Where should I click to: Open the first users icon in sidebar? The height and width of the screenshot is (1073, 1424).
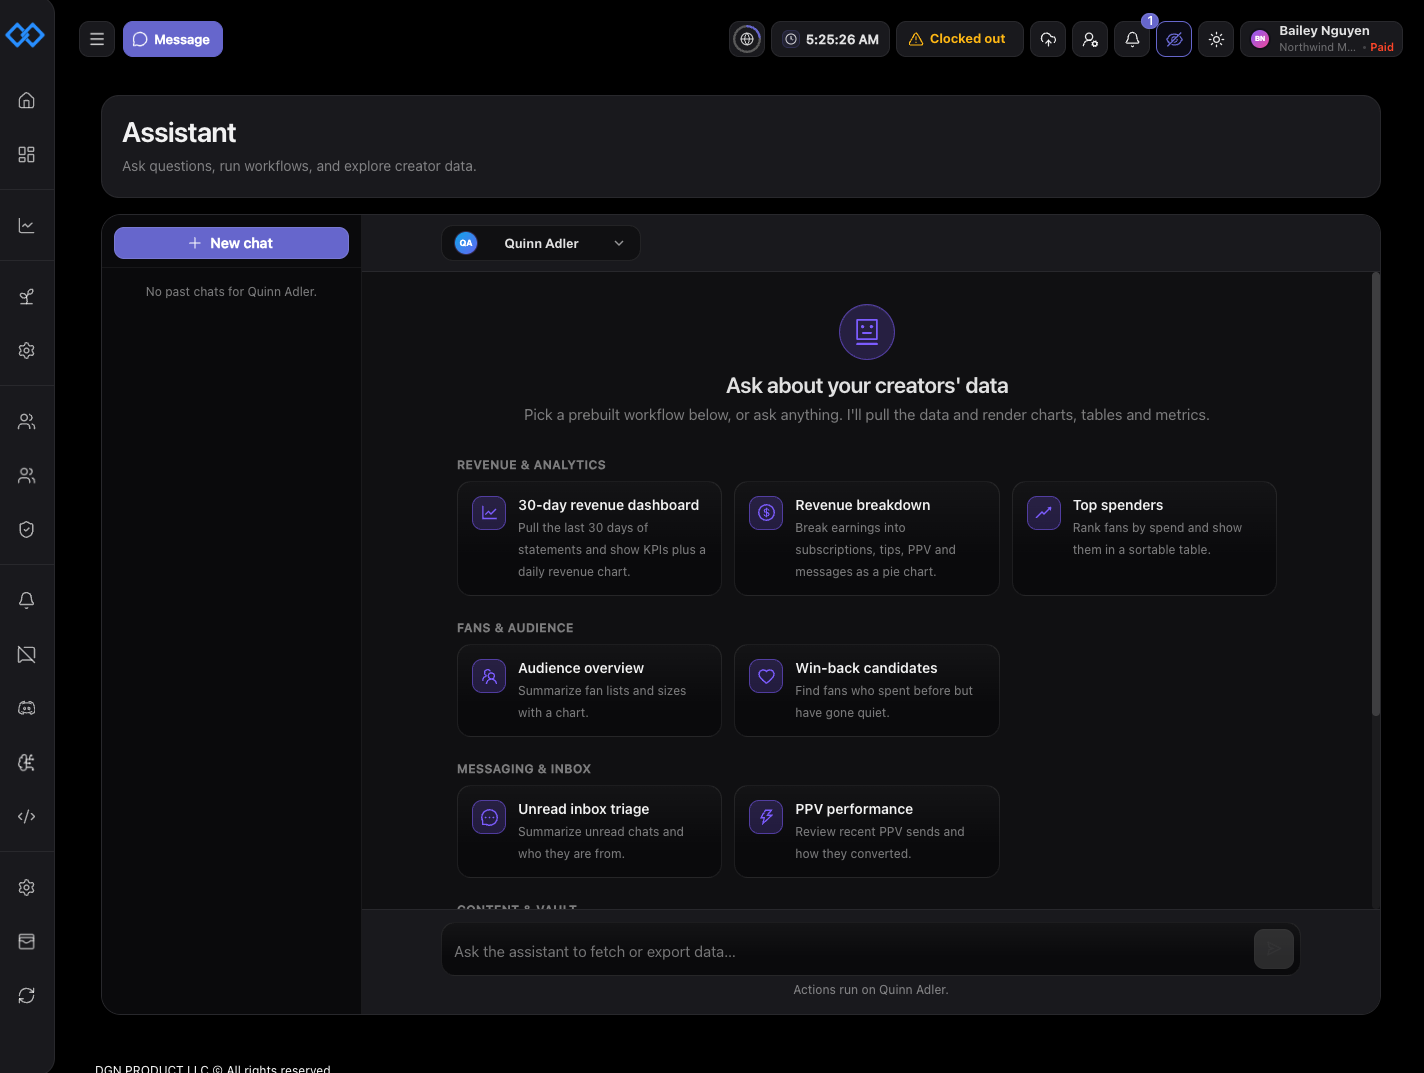[27, 422]
